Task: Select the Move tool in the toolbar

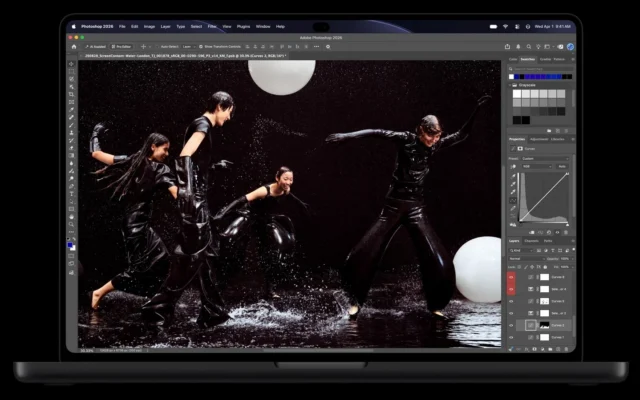Action: [x=71, y=64]
